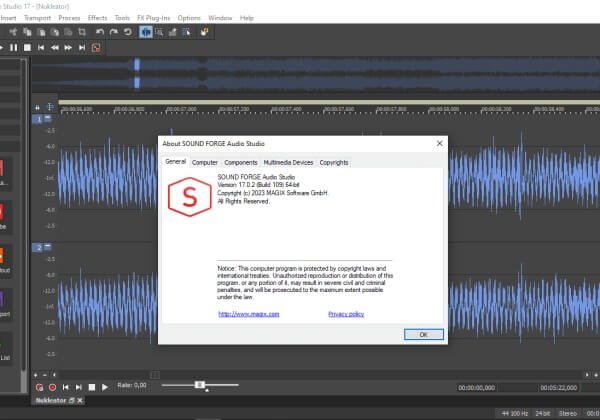Open the Insert menu
Viewport: 600px width, 420px height.
tap(8, 18)
